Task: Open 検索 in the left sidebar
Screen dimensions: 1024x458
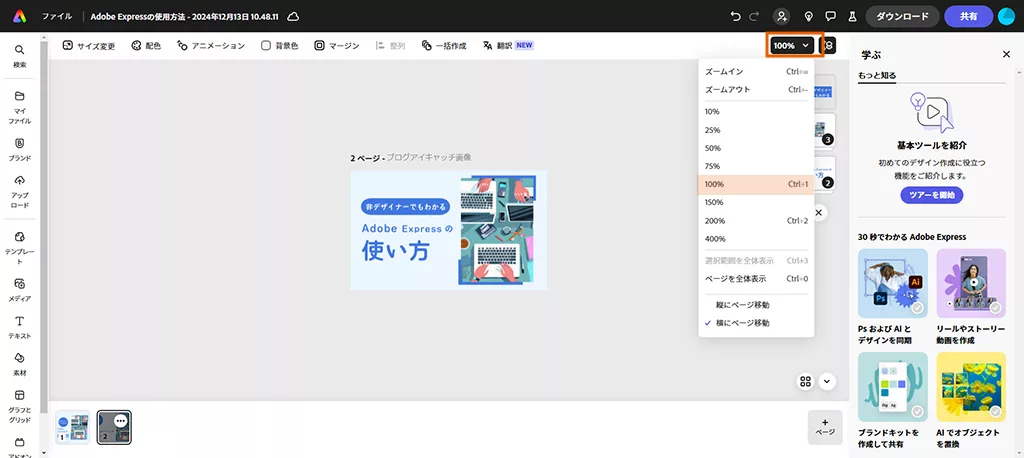Action: (20, 56)
